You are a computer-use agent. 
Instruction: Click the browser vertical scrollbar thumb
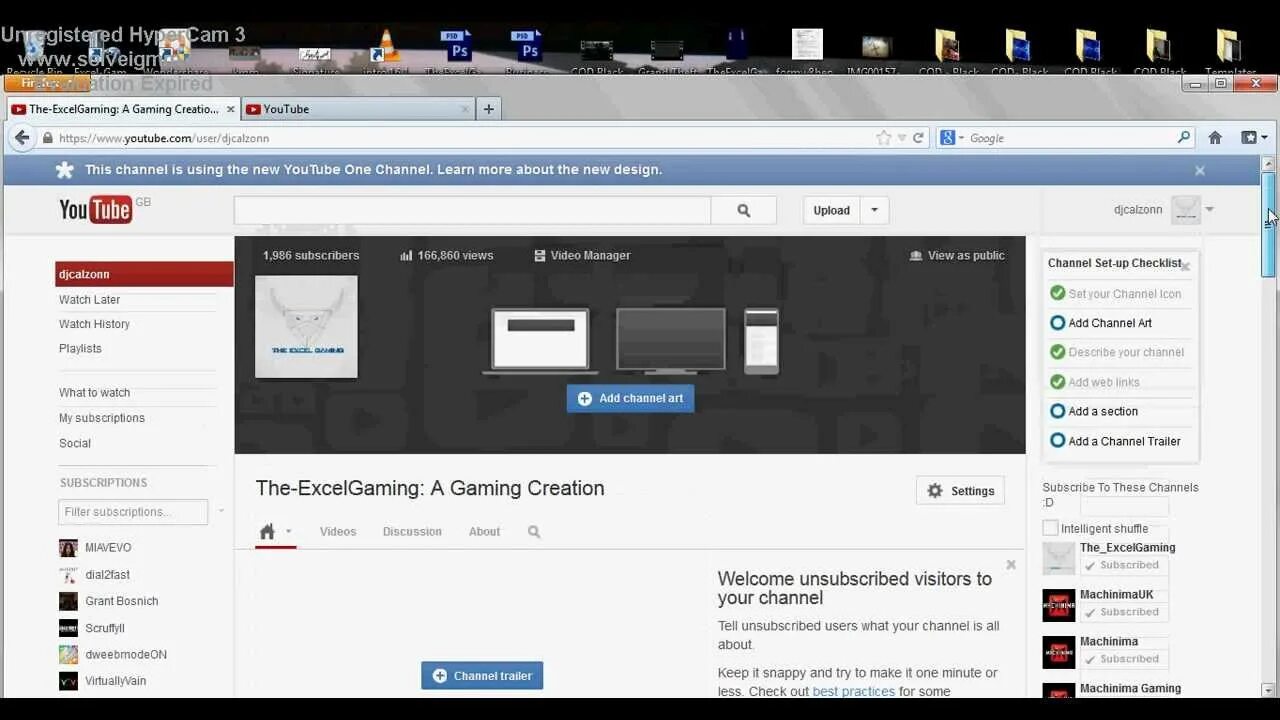coord(1268,224)
